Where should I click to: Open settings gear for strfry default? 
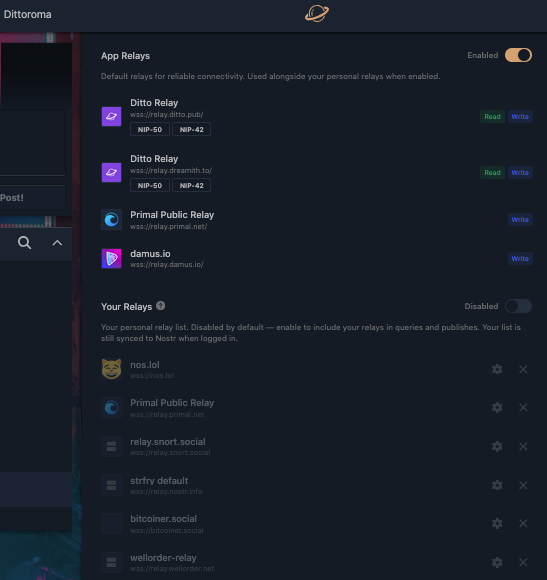coord(497,485)
